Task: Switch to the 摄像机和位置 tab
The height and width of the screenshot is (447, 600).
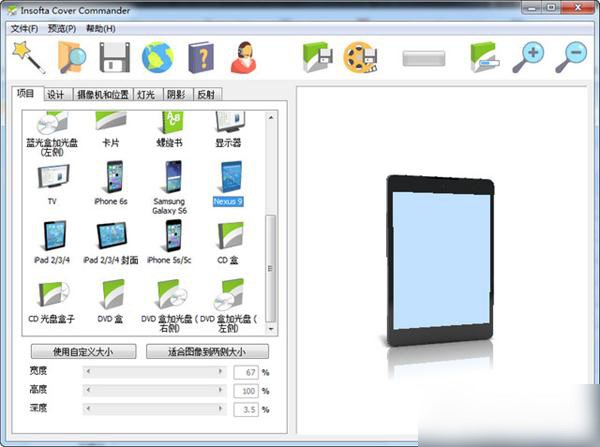Action: (x=103, y=95)
